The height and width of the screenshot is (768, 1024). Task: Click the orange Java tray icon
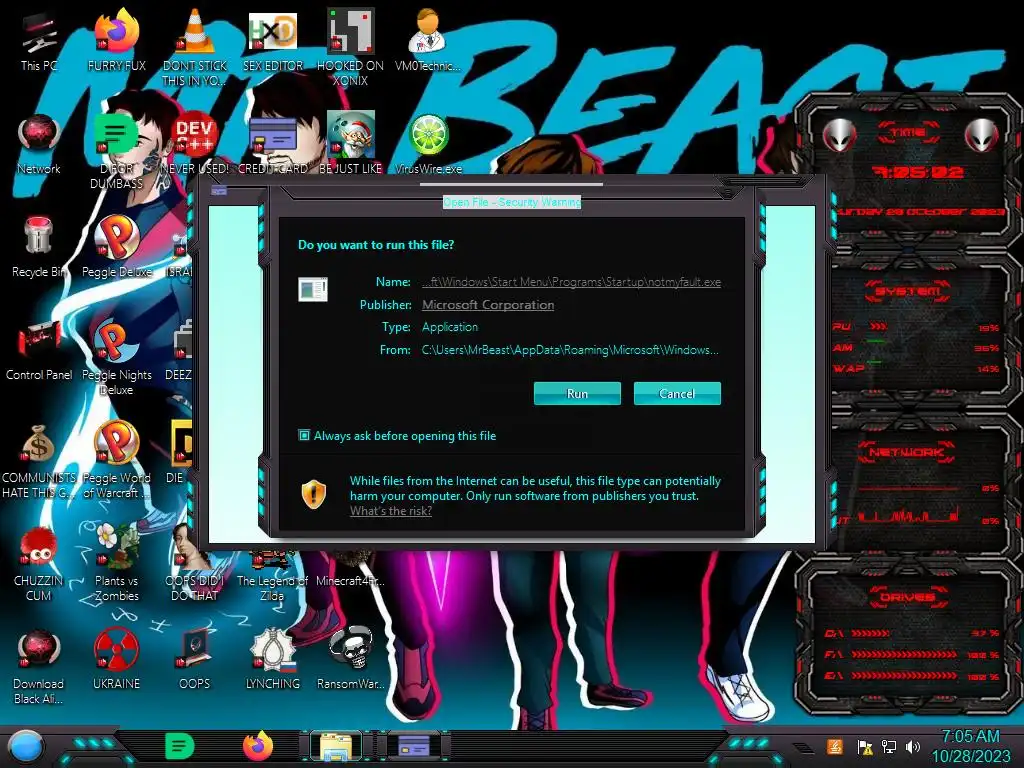point(835,747)
